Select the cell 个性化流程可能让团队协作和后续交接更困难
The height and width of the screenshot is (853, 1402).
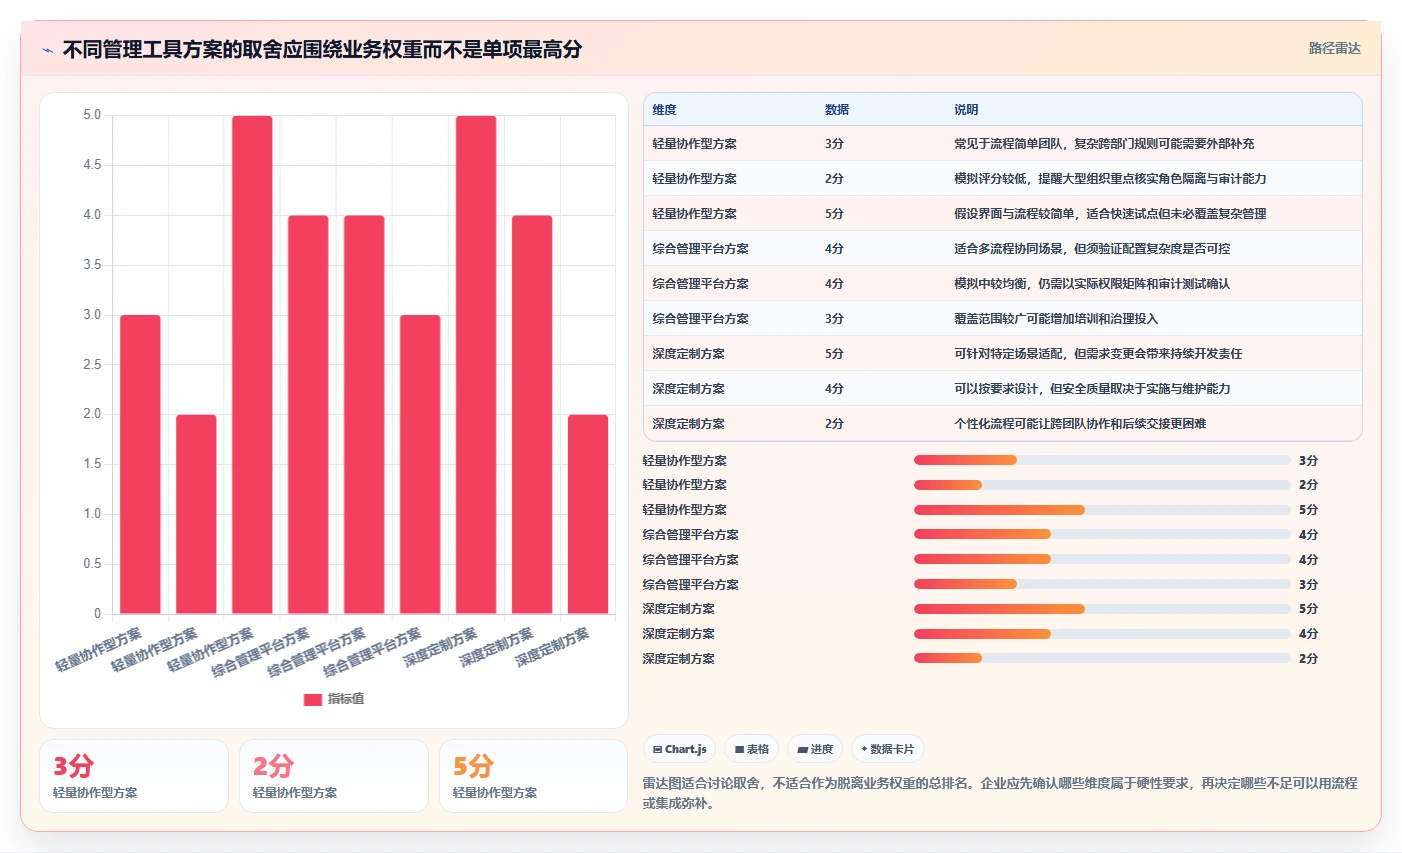click(1080, 424)
